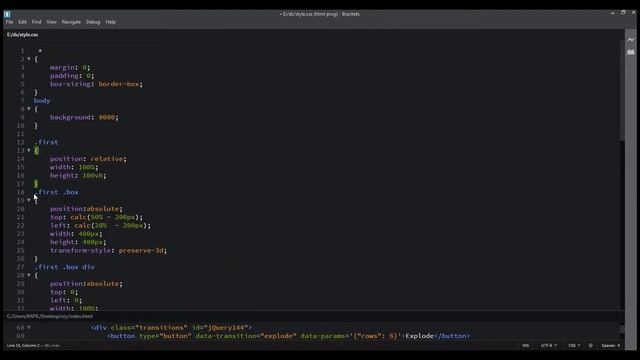This screenshot has width=640, height=360.
Task: Open the Edit menu
Action: pyautogui.click(x=22, y=22)
